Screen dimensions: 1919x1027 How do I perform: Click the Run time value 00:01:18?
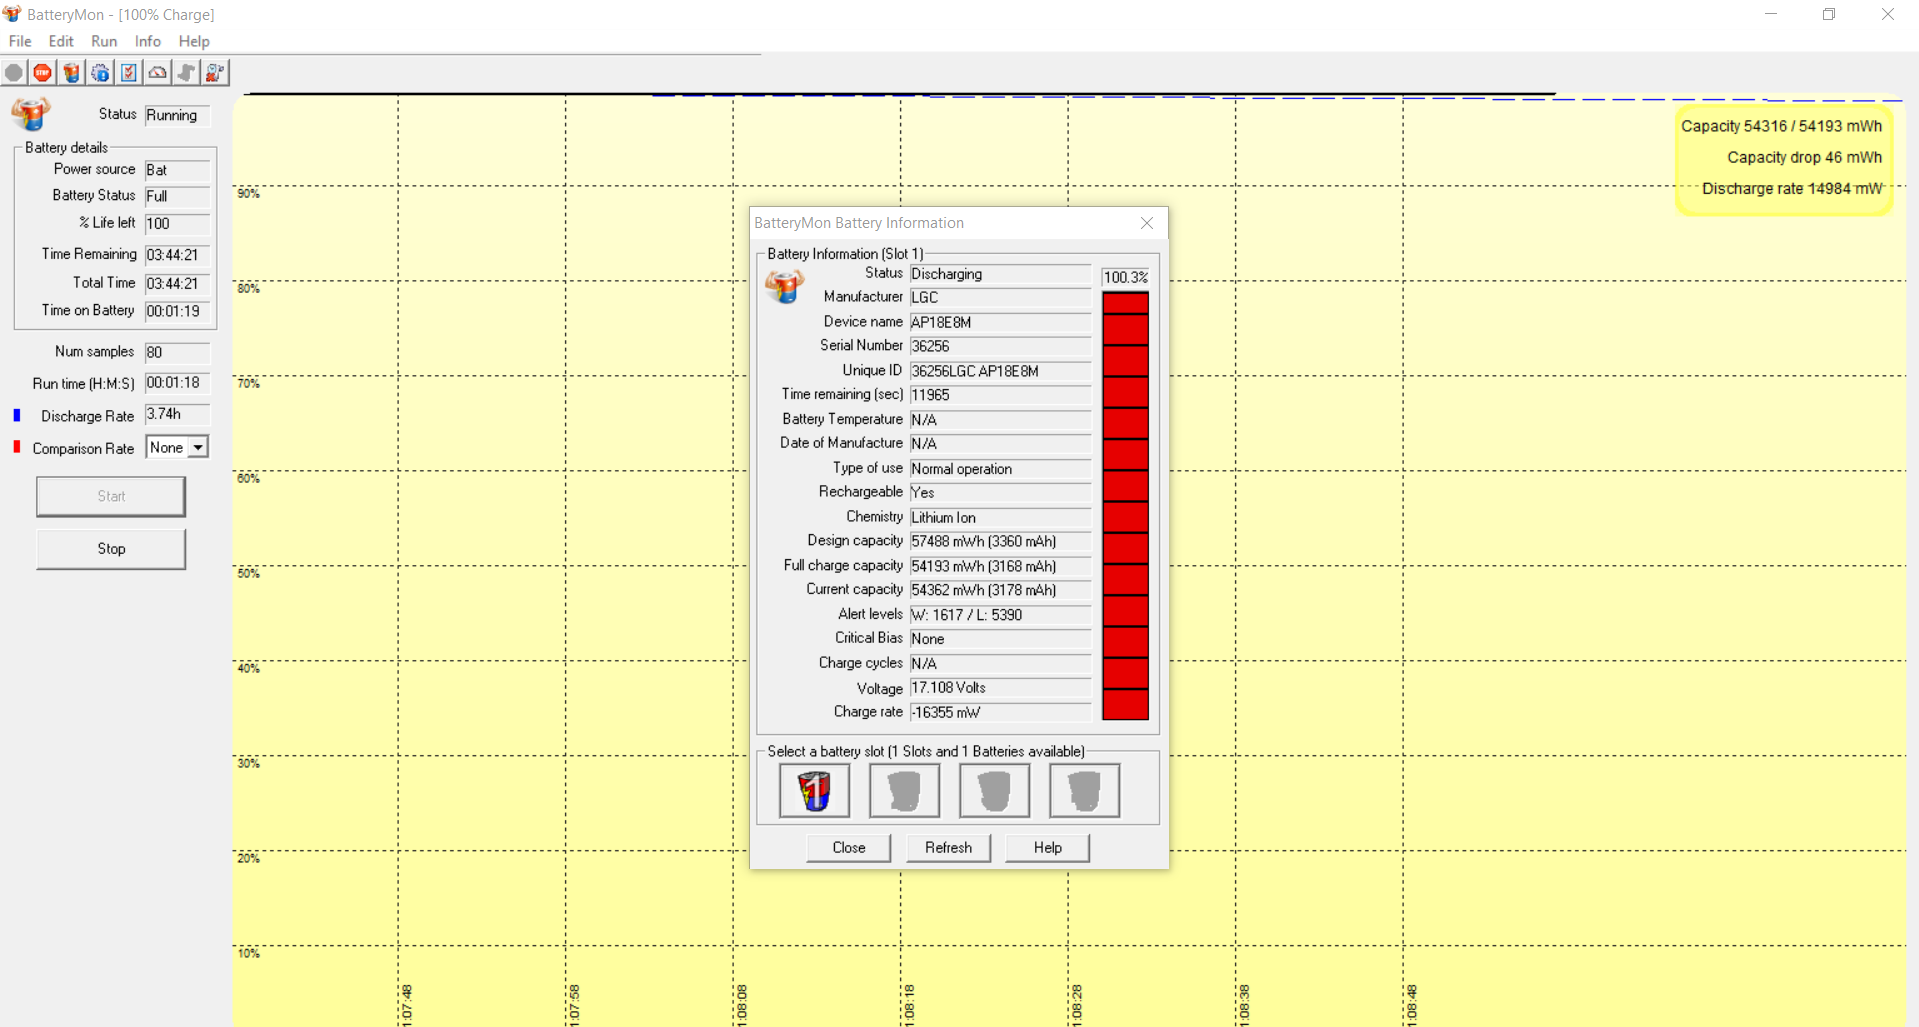point(177,383)
